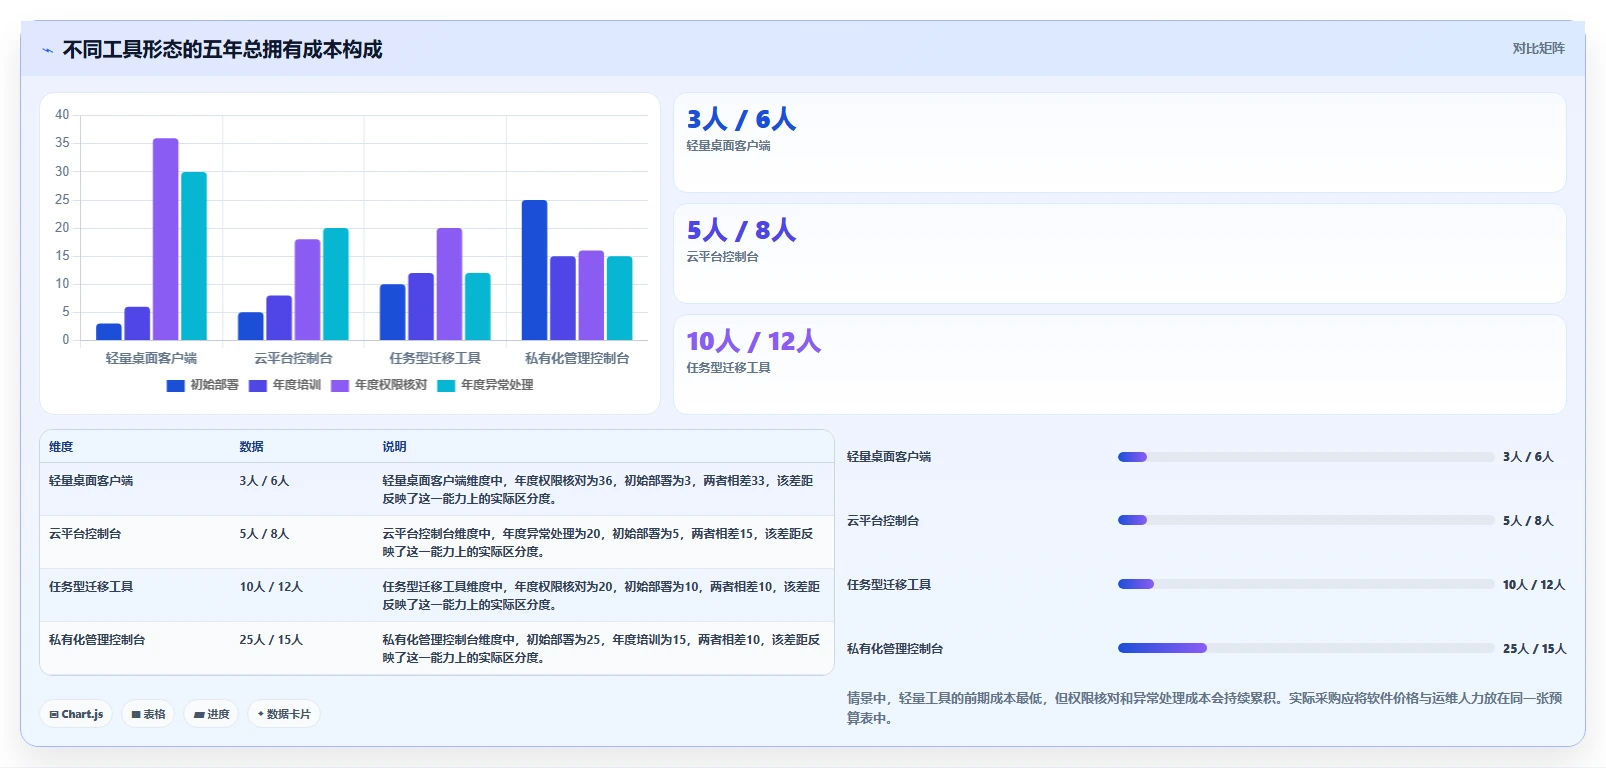Click the 云平台控制台 progress bar

(x=1306, y=520)
